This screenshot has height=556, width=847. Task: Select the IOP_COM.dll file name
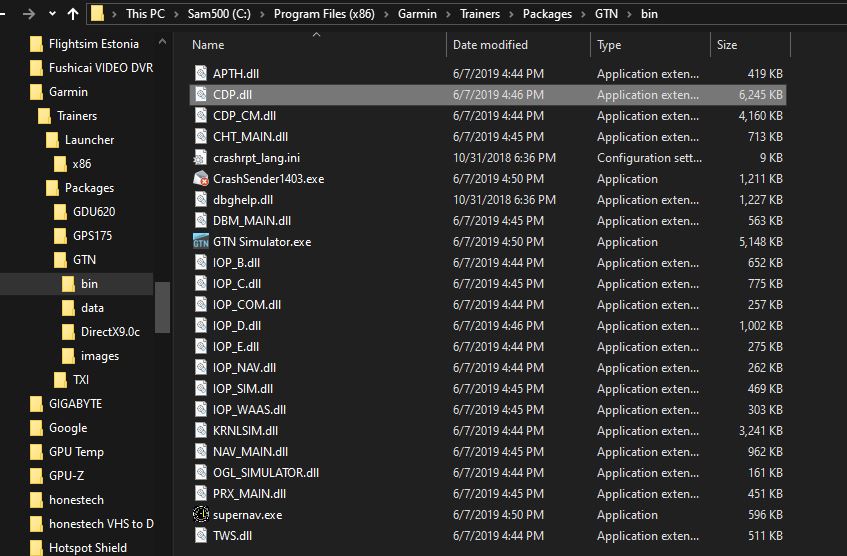[247, 305]
